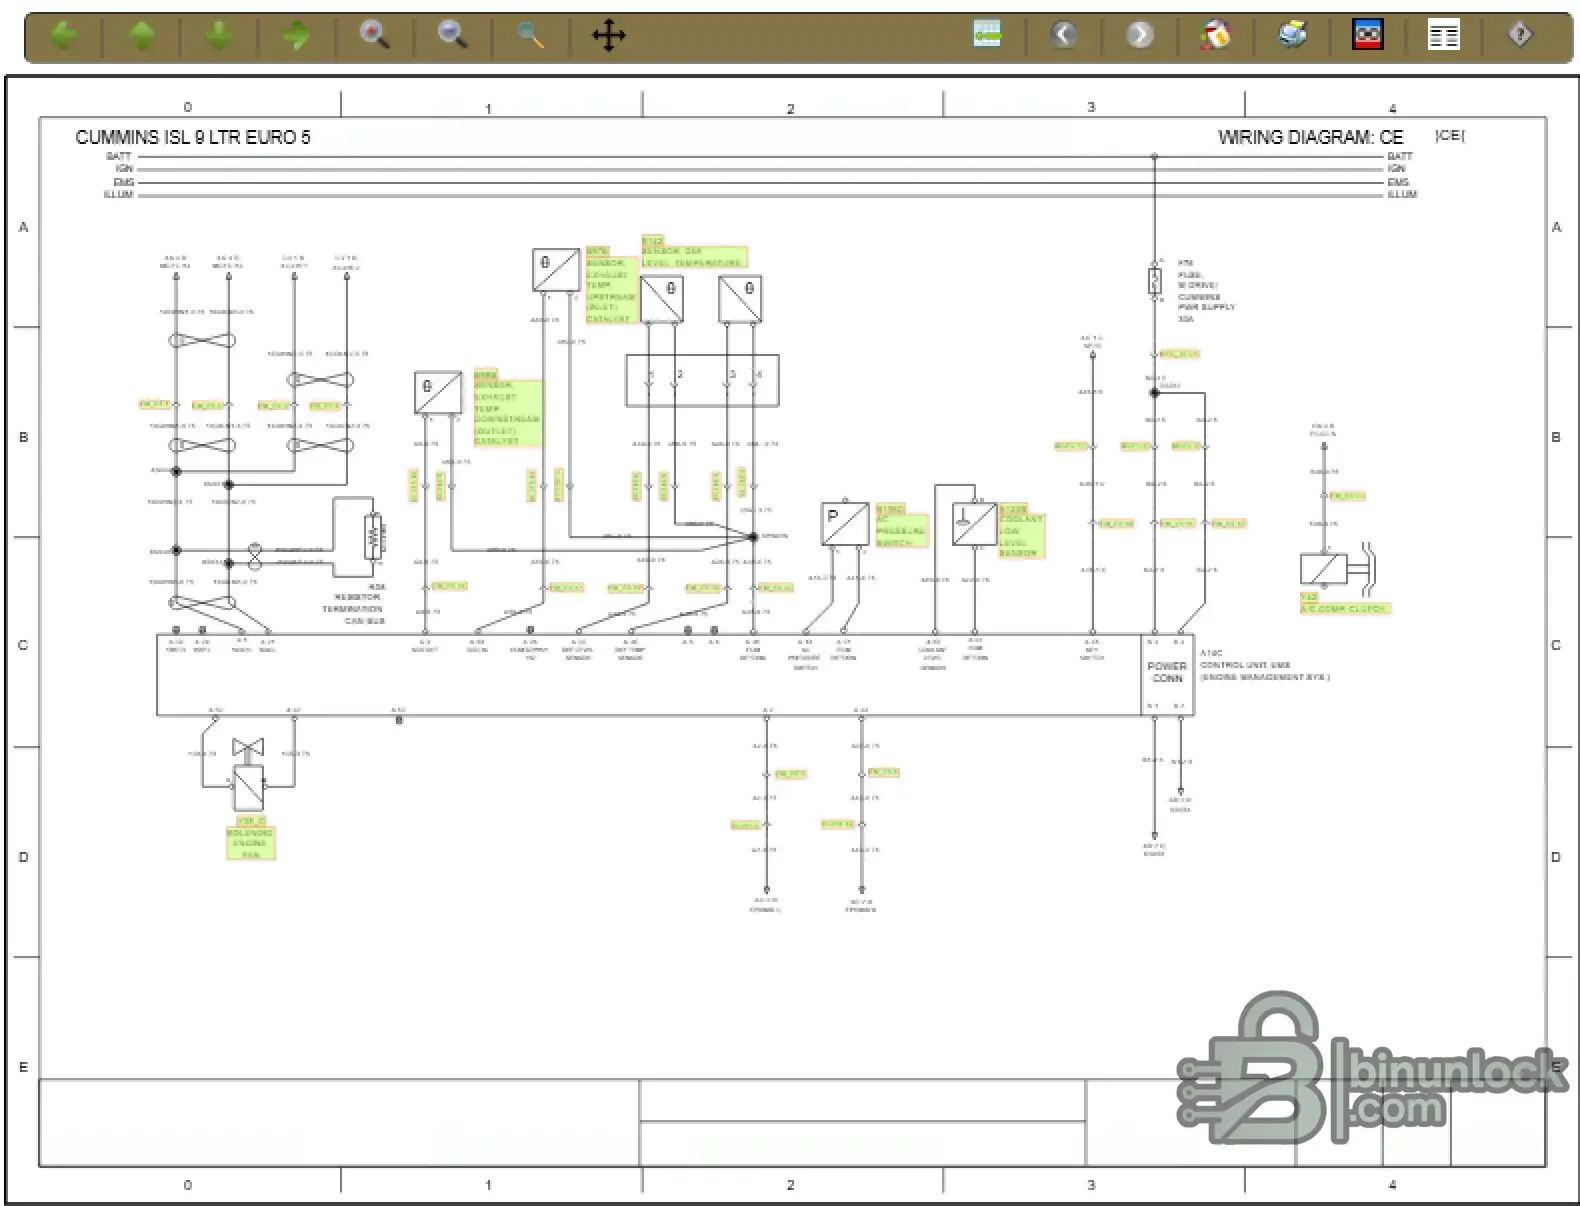The image size is (1580, 1206).
Task: Open the list/index view icon
Action: pyautogui.click(x=1444, y=36)
